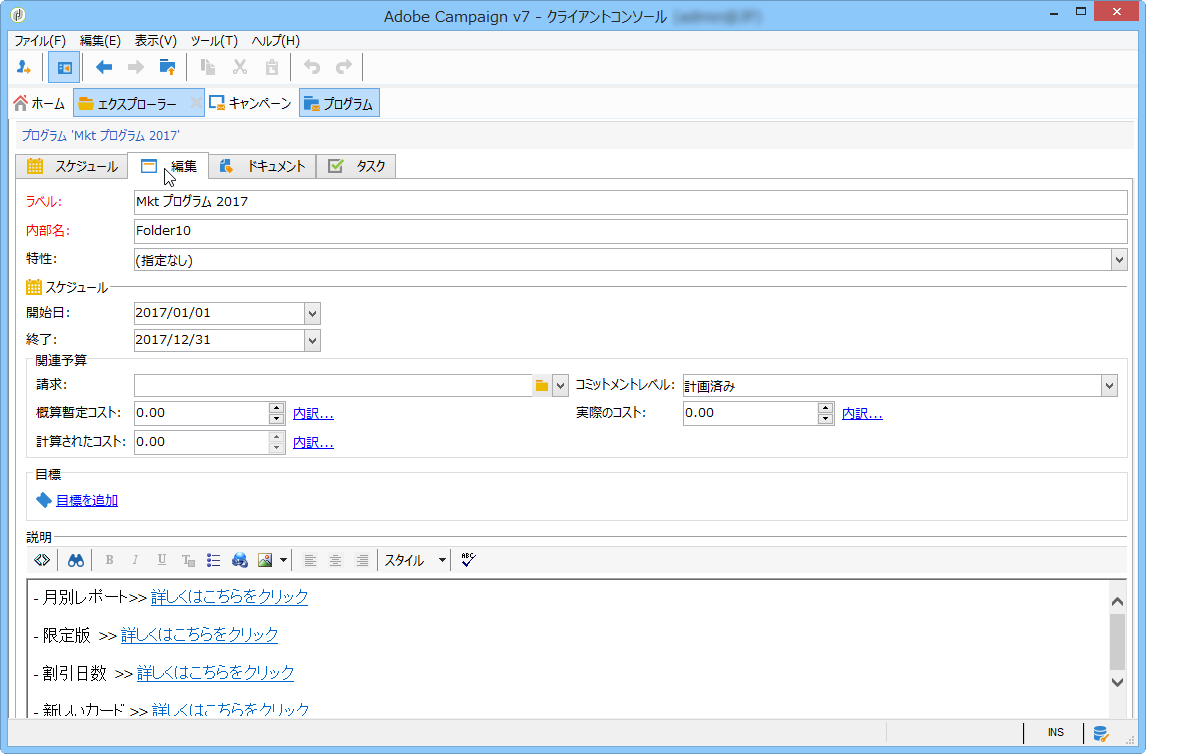Open the 内訳 link next to 実際のコスト

(862, 413)
